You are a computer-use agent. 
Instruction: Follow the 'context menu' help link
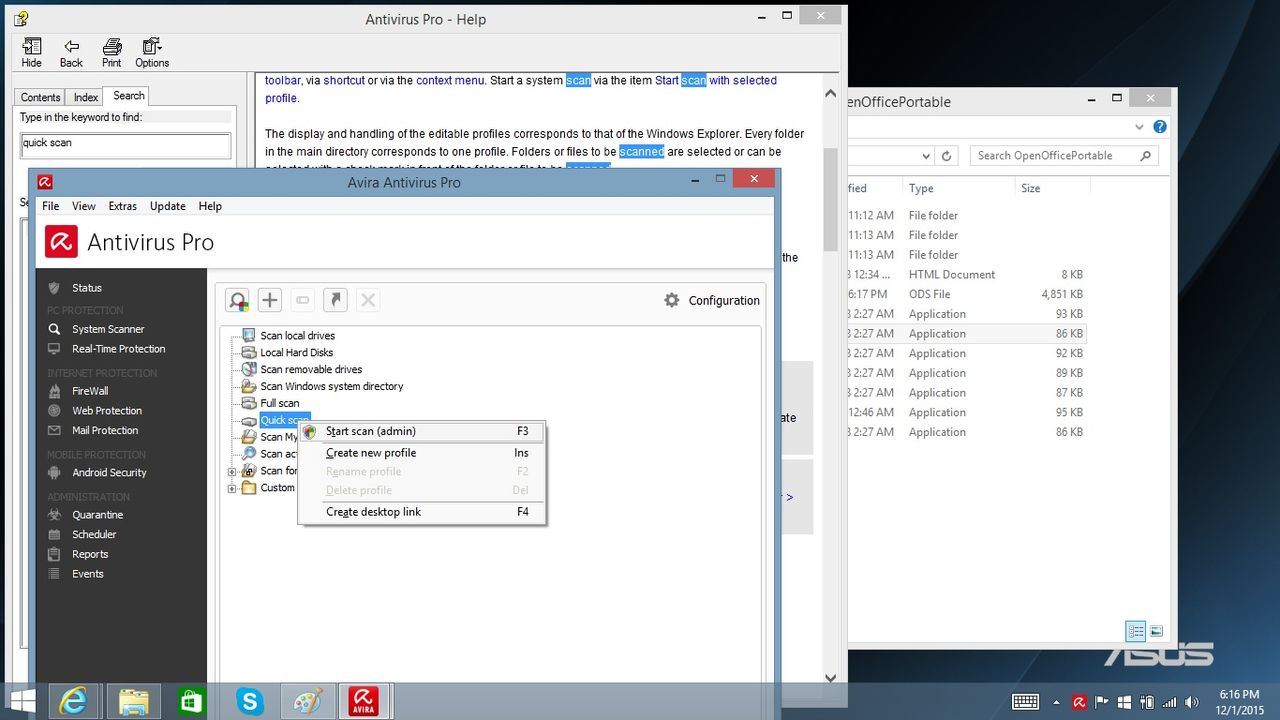[x=450, y=80]
